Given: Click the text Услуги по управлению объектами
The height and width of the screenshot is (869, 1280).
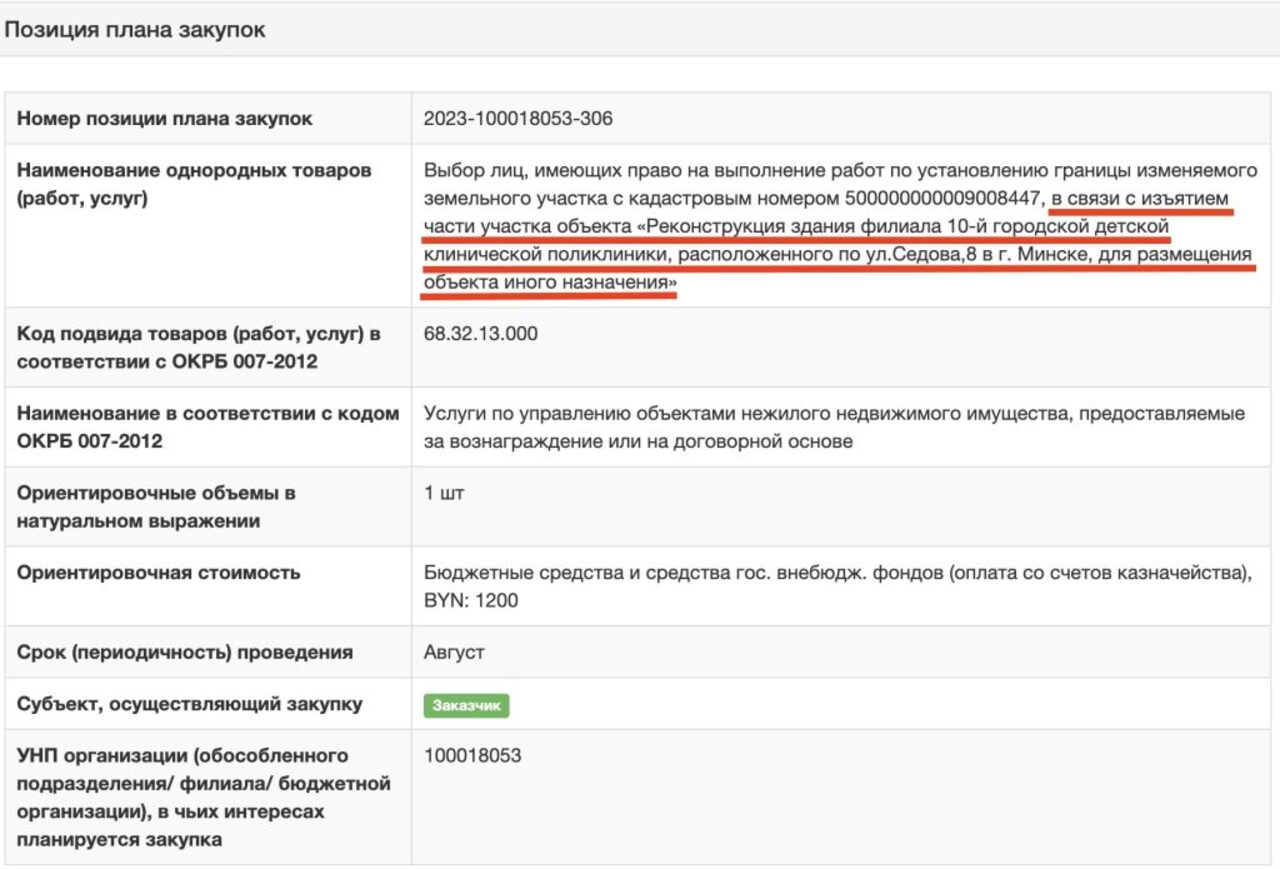Looking at the screenshot, I should (x=834, y=427).
